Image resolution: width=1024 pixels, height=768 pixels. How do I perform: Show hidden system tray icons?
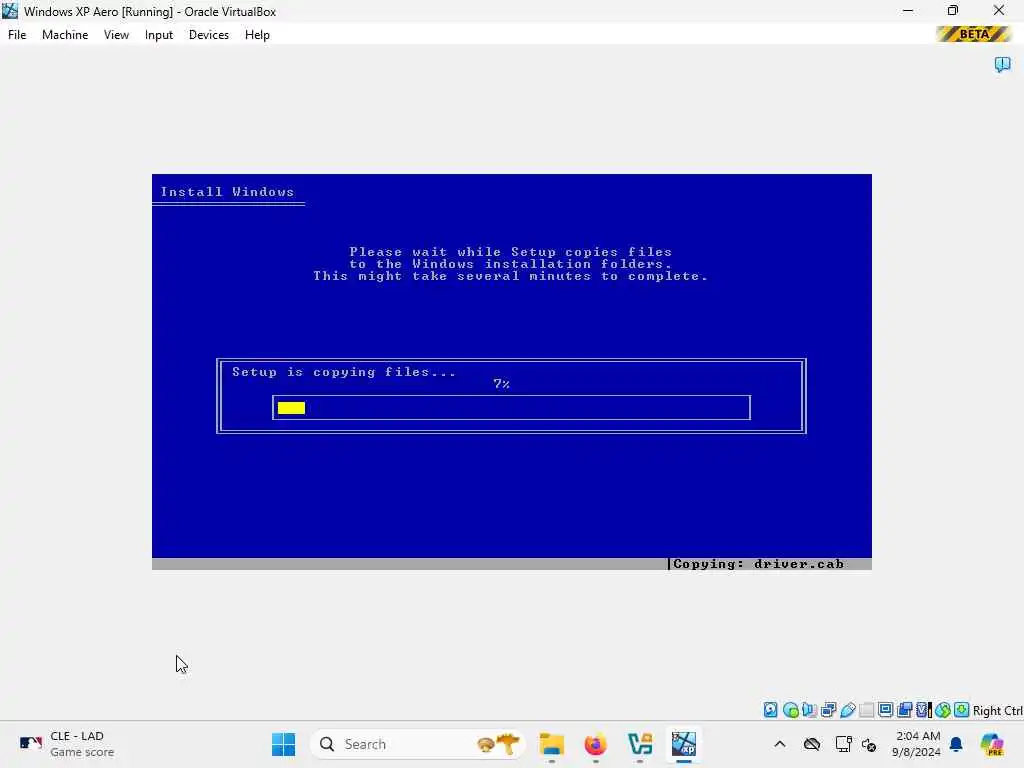click(780, 744)
